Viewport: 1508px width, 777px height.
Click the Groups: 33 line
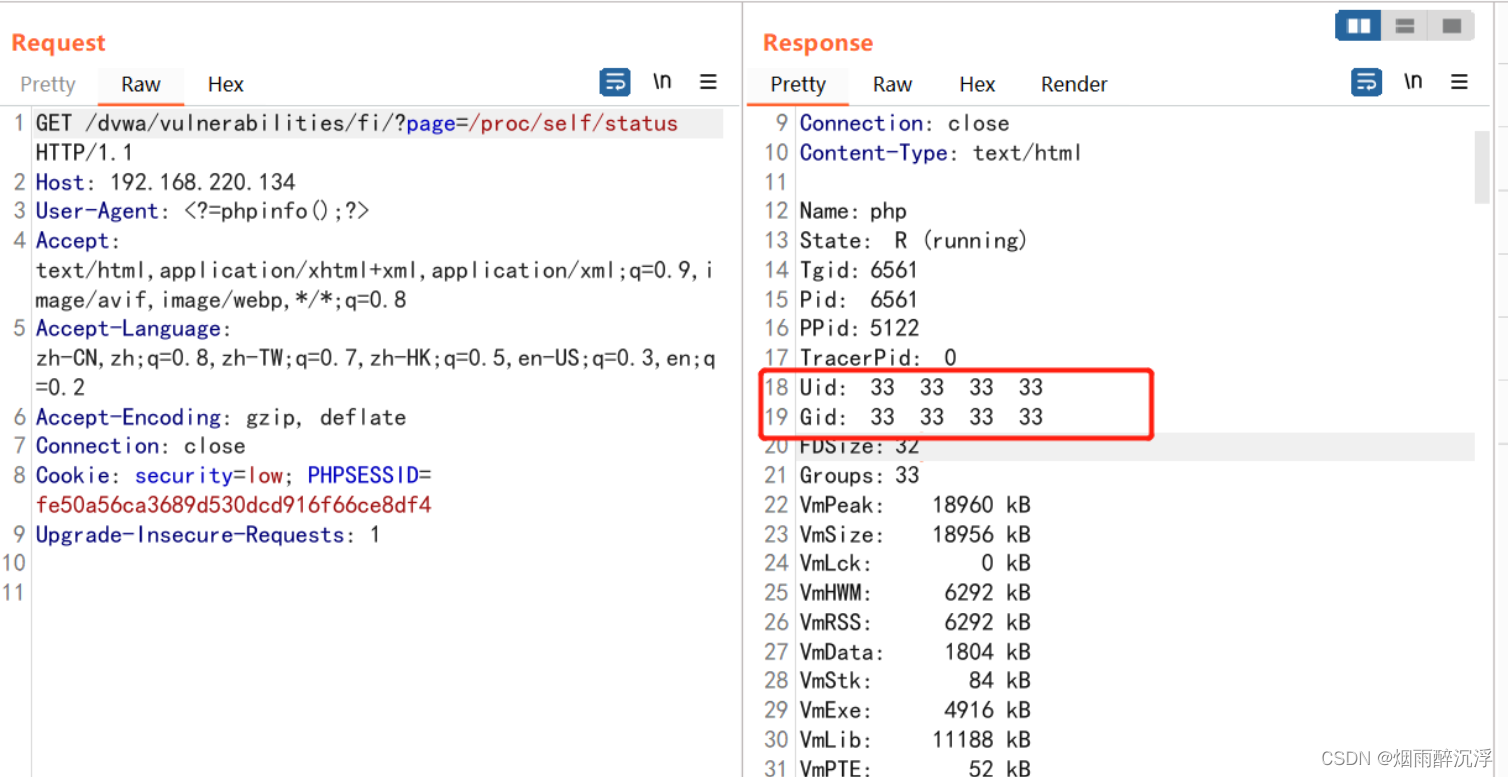[x=859, y=475]
